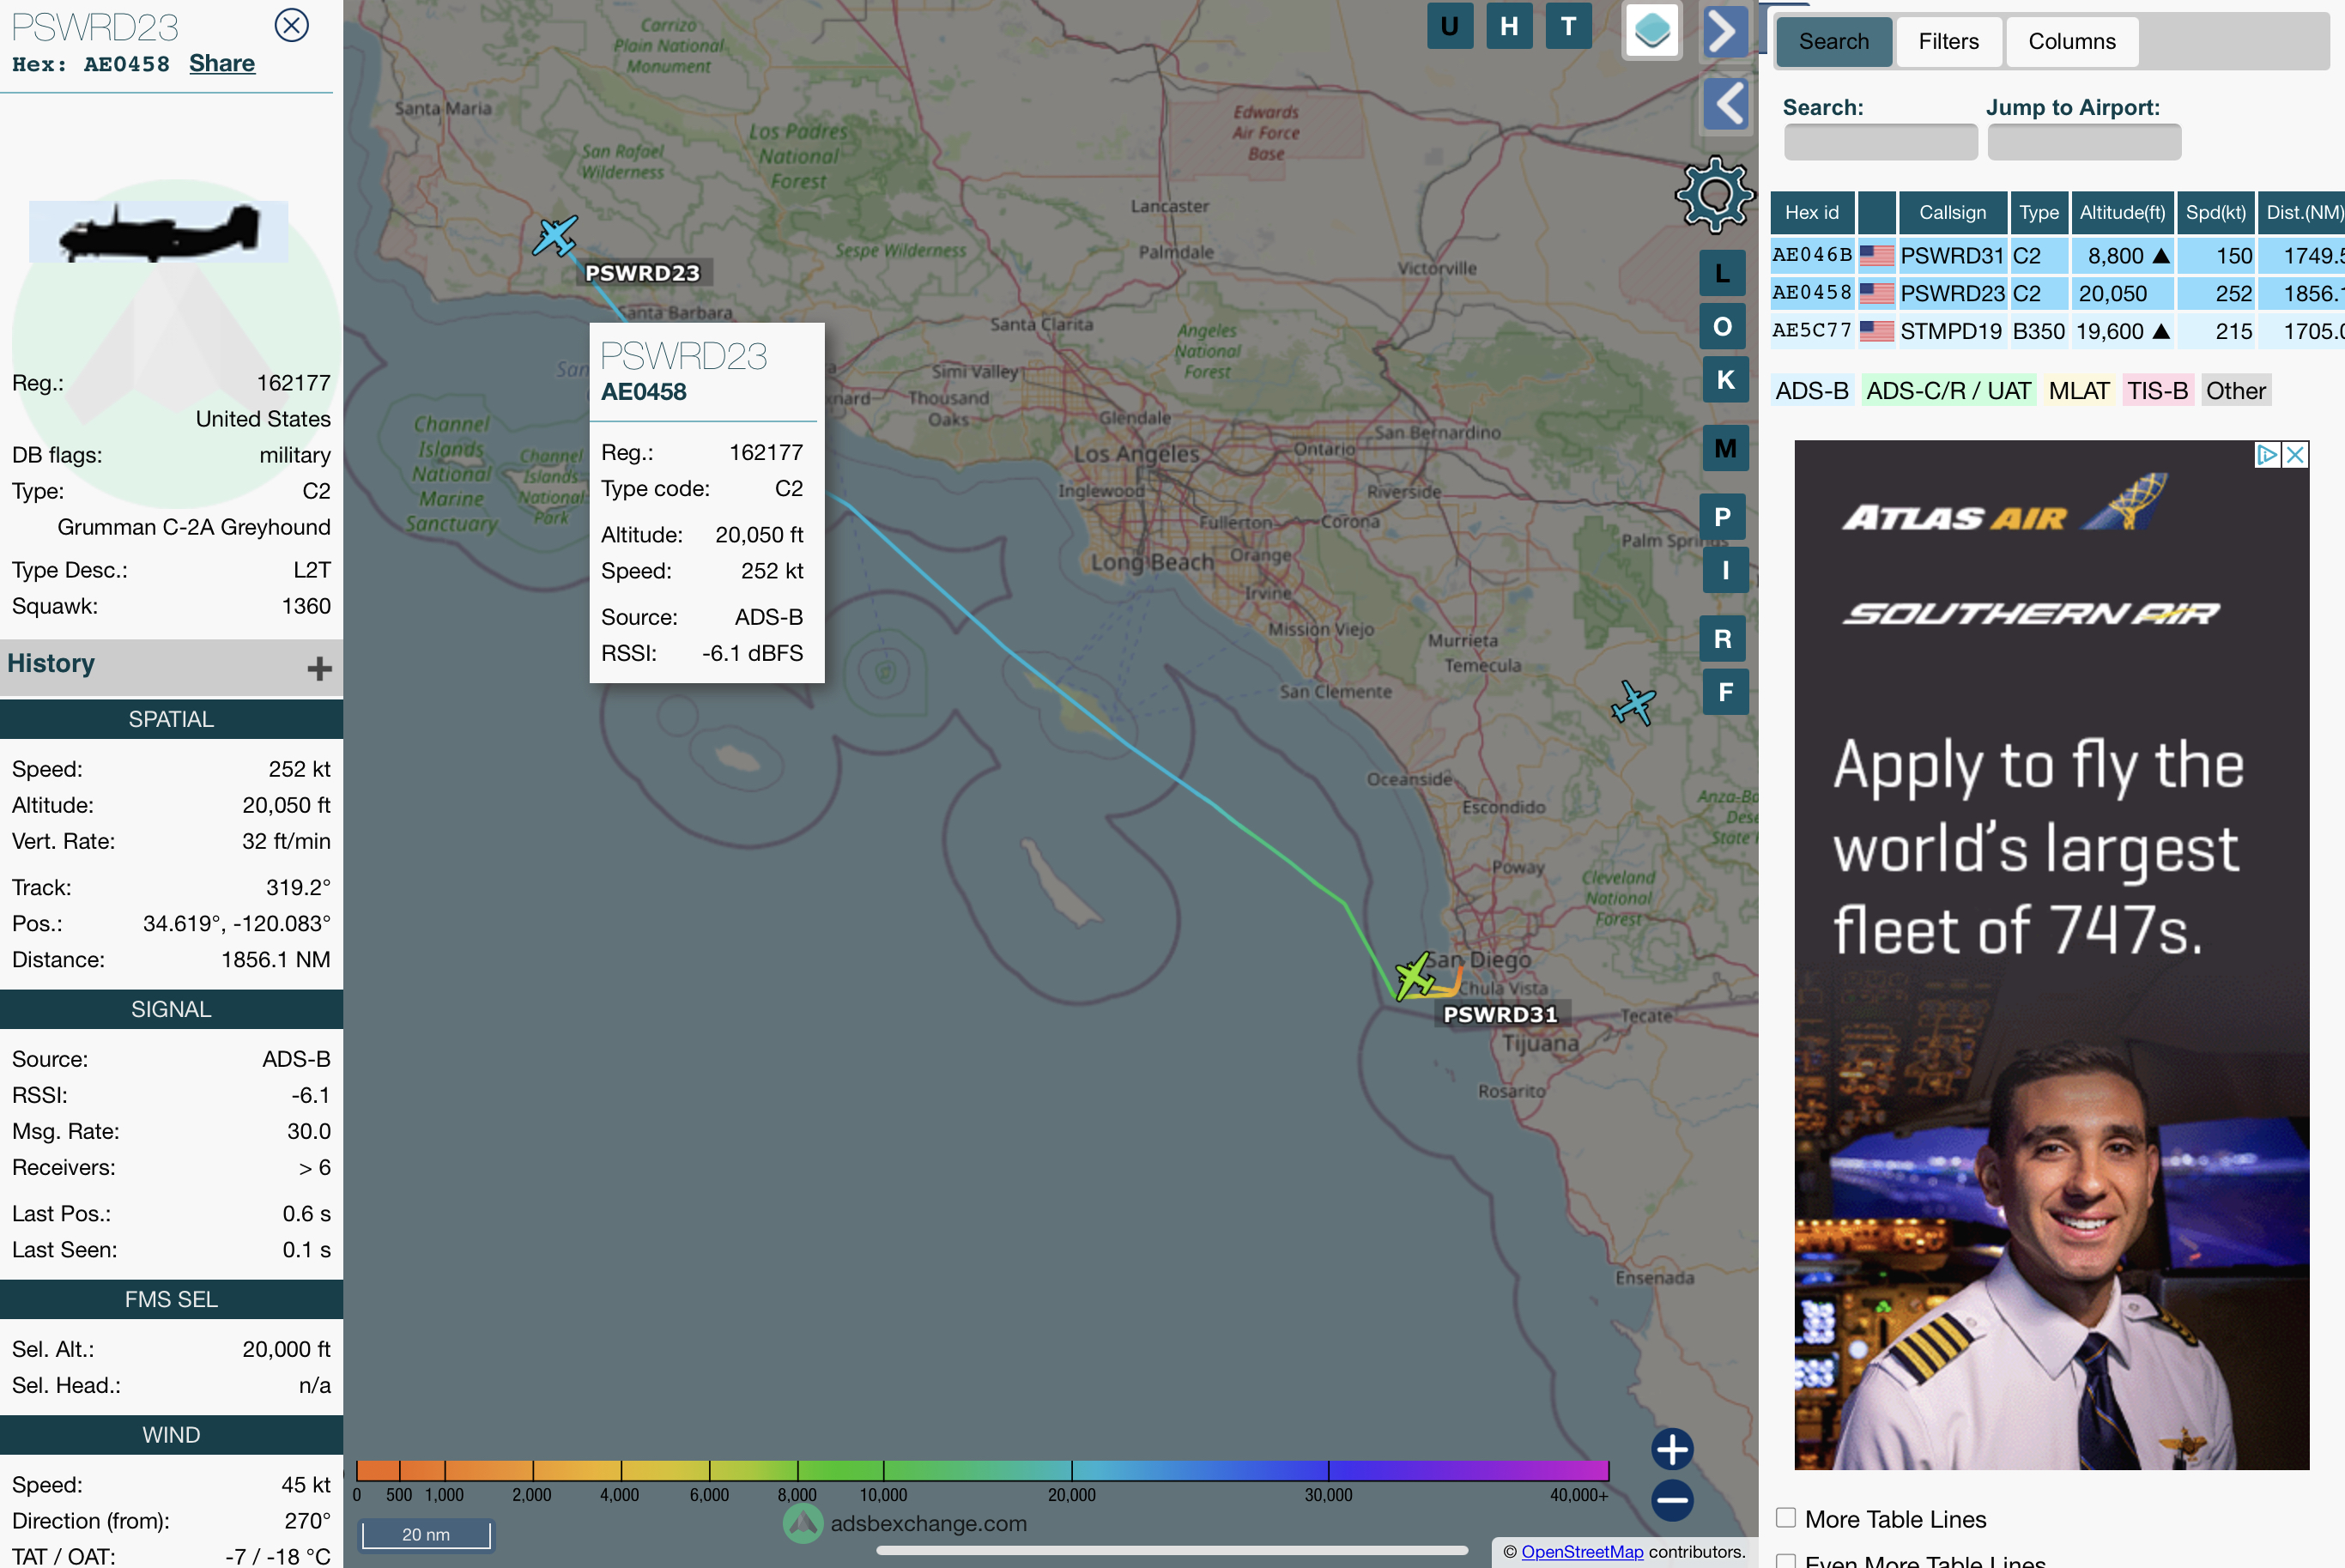The width and height of the screenshot is (2345, 1568).
Task: Select the blue aircraft icon east of Temecula
Action: pos(1633,703)
